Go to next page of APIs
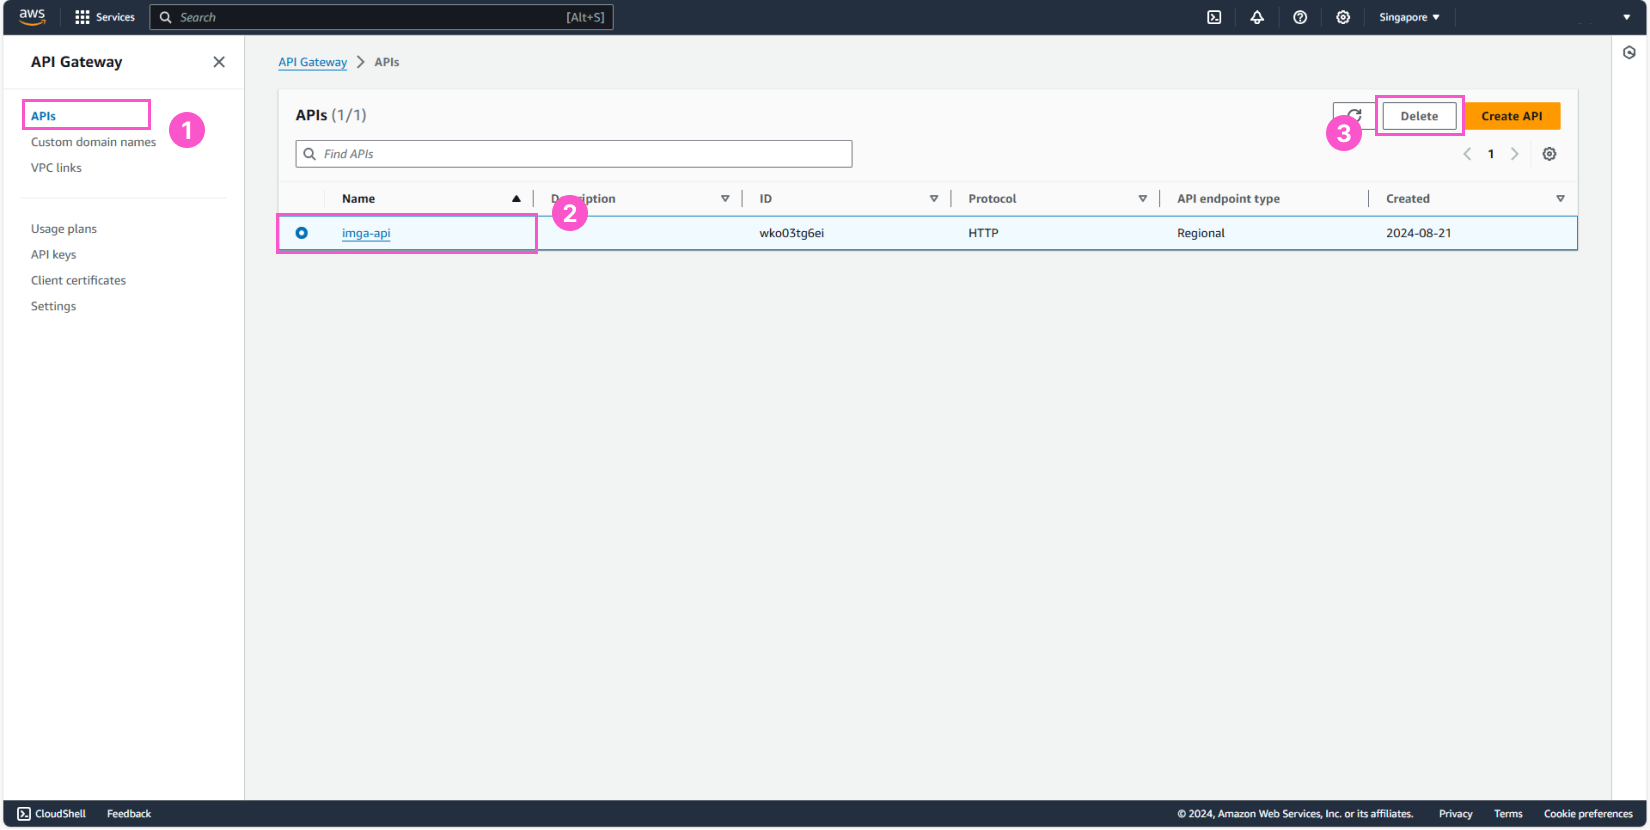Image resolution: width=1650 pixels, height=830 pixels. pos(1514,154)
